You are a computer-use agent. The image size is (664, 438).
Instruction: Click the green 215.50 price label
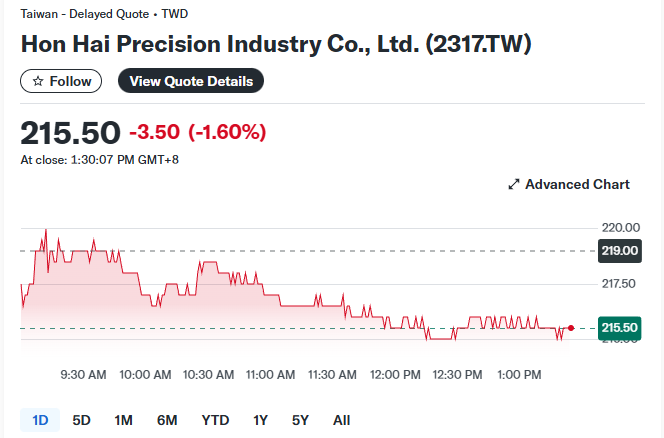click(x=619, y=328)
